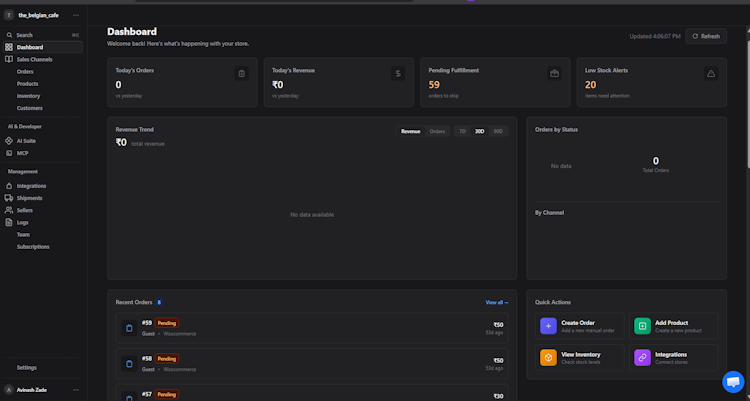Click the Pending badge on order #59
This screenshot has height=401, width=750.
pos(167,323)
